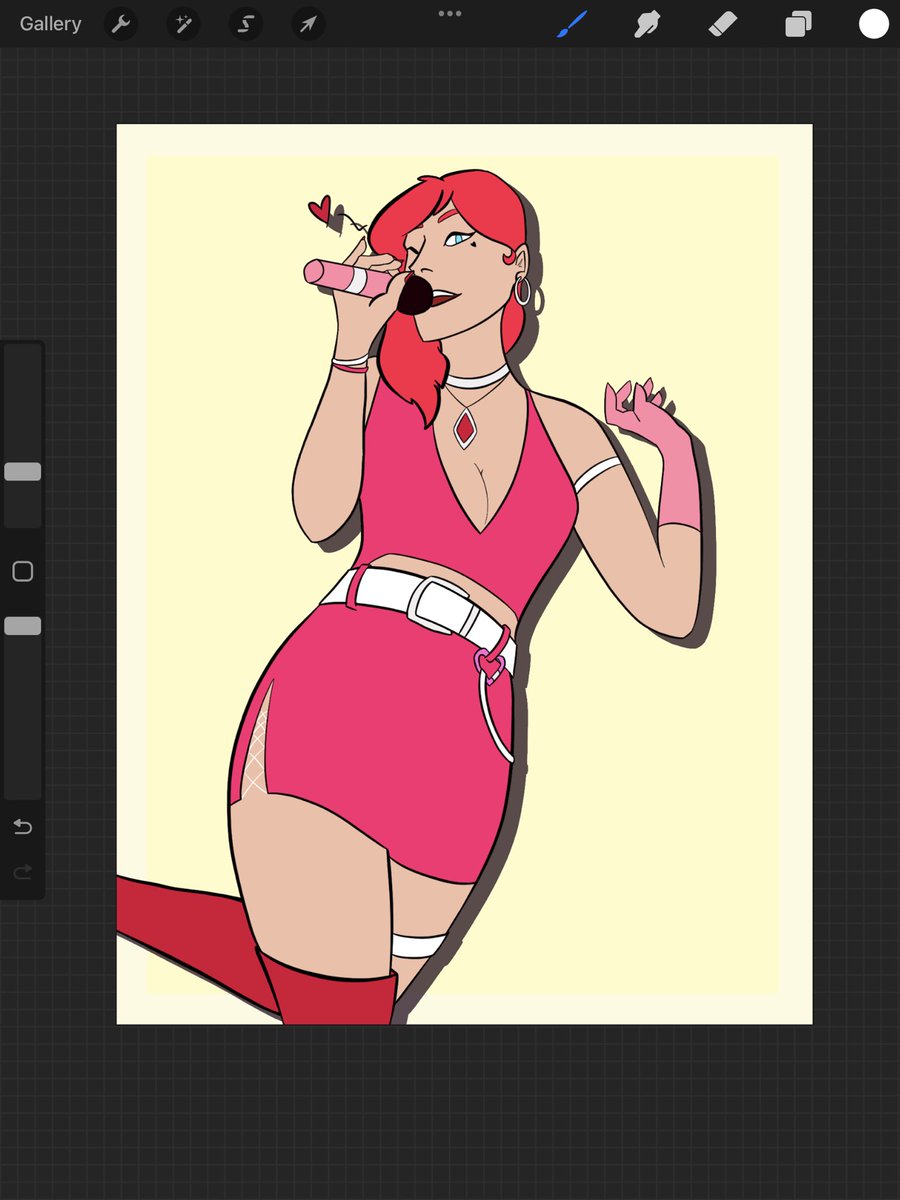The image size is (900, 1200).
Task: Toggle the Brush tool active state
Action: tap(571, 23)
